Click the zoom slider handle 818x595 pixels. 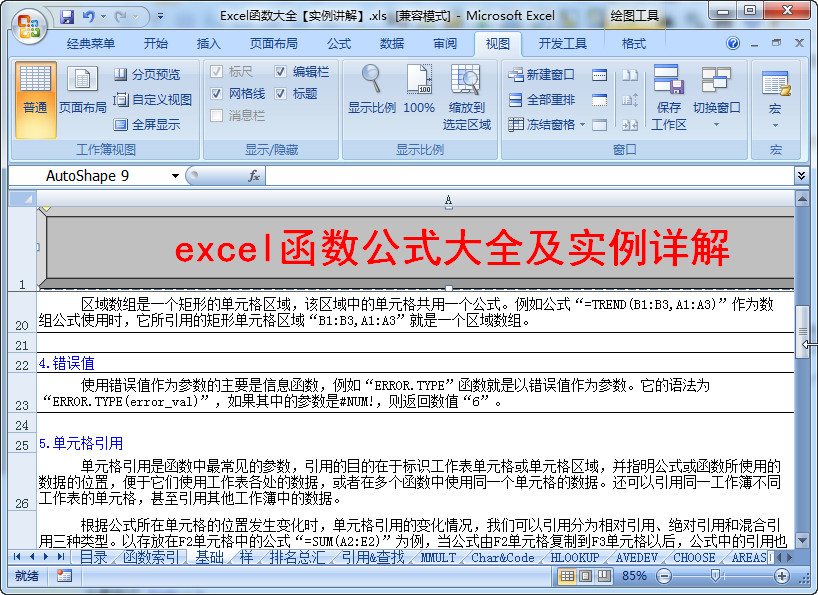click(x=715, y=576)
